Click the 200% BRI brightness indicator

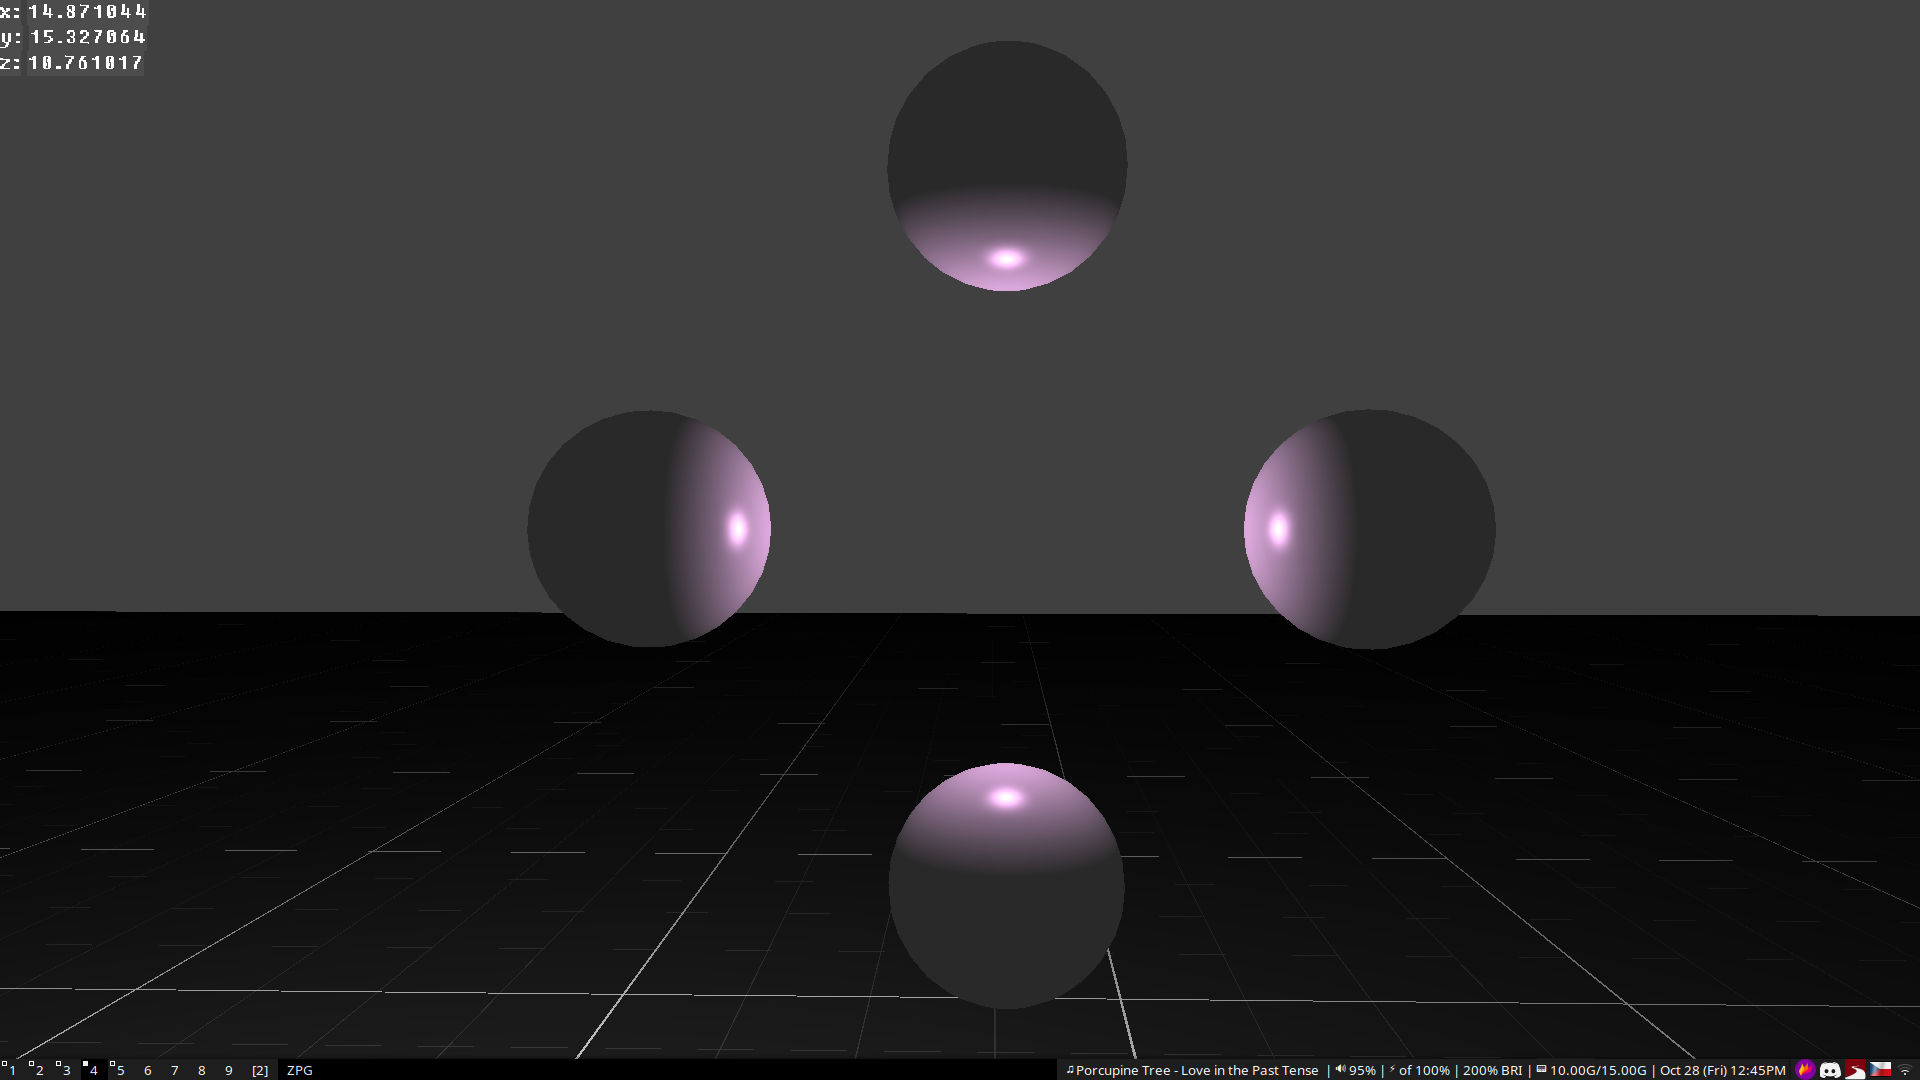tap(1492, 1070)
